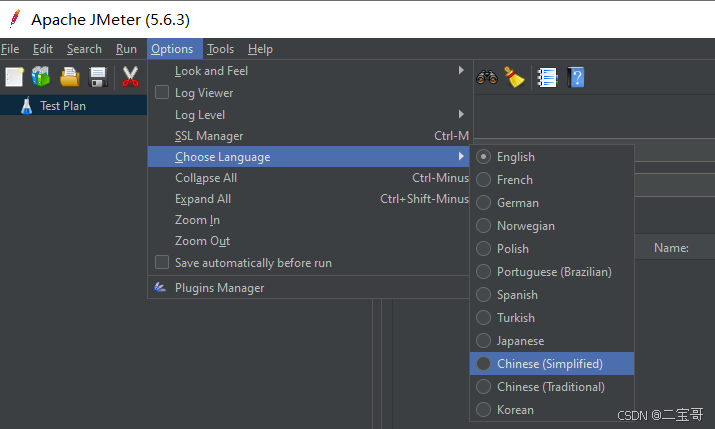
Task: Click Expand All menu entry
Action: point(309,199)
